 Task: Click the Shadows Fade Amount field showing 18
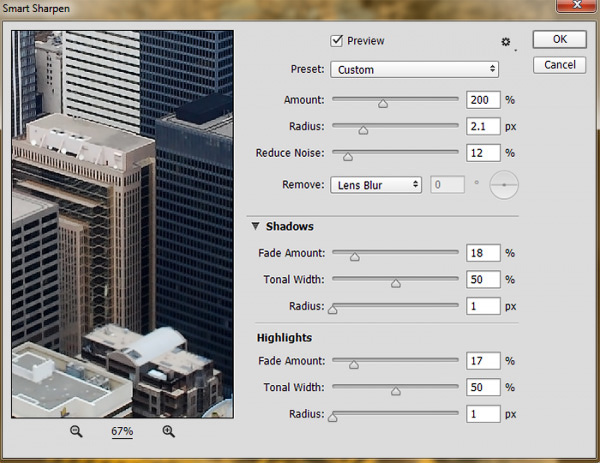click(x=483, y=253)
